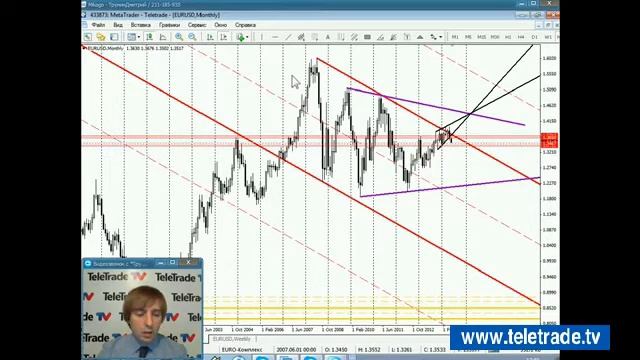This screenshot has height=360, width=640.
Task: Click the '1 Oct 2004' date on time axis
Action: coord(242,329)
